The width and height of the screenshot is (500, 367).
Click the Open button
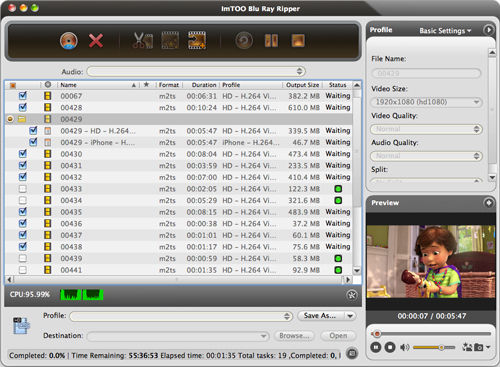point(338,336)
